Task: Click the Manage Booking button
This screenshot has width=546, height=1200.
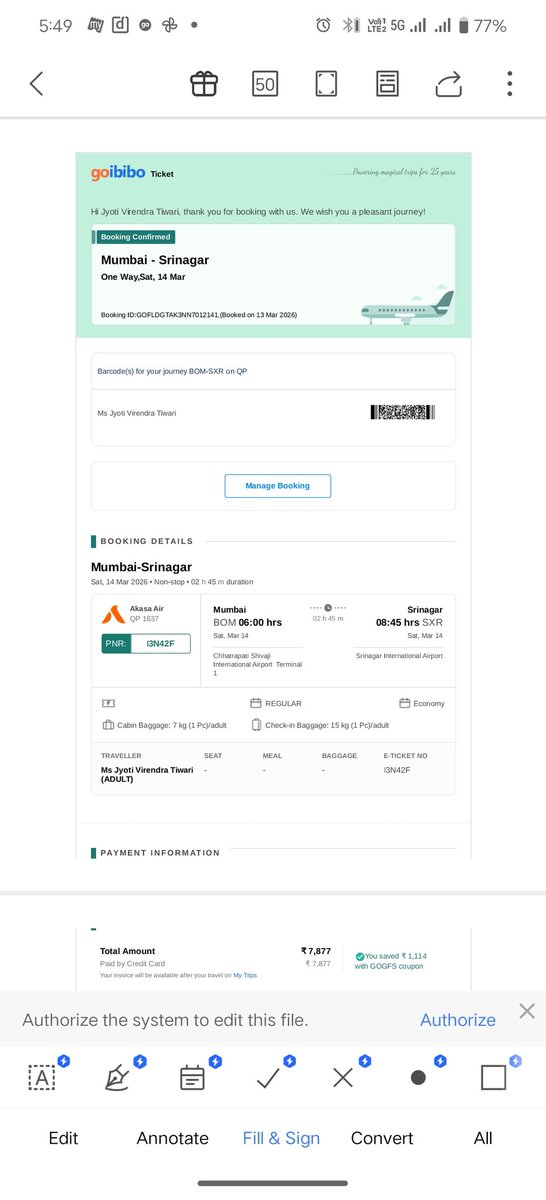Action: pos(277,486)
